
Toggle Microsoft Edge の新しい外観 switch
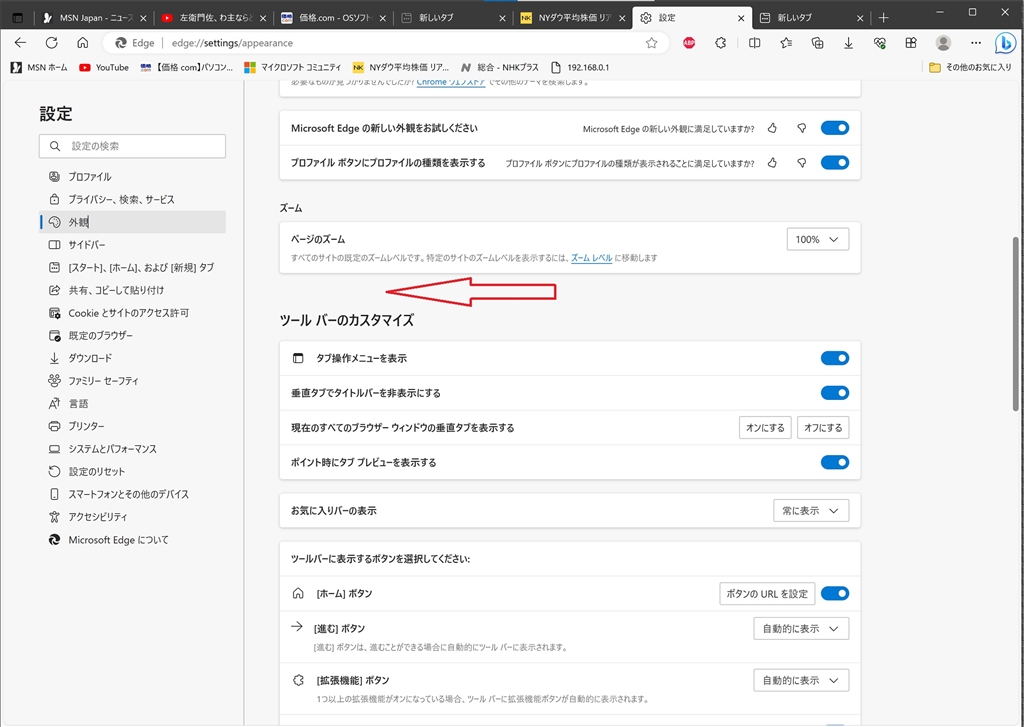coord(835,128)
